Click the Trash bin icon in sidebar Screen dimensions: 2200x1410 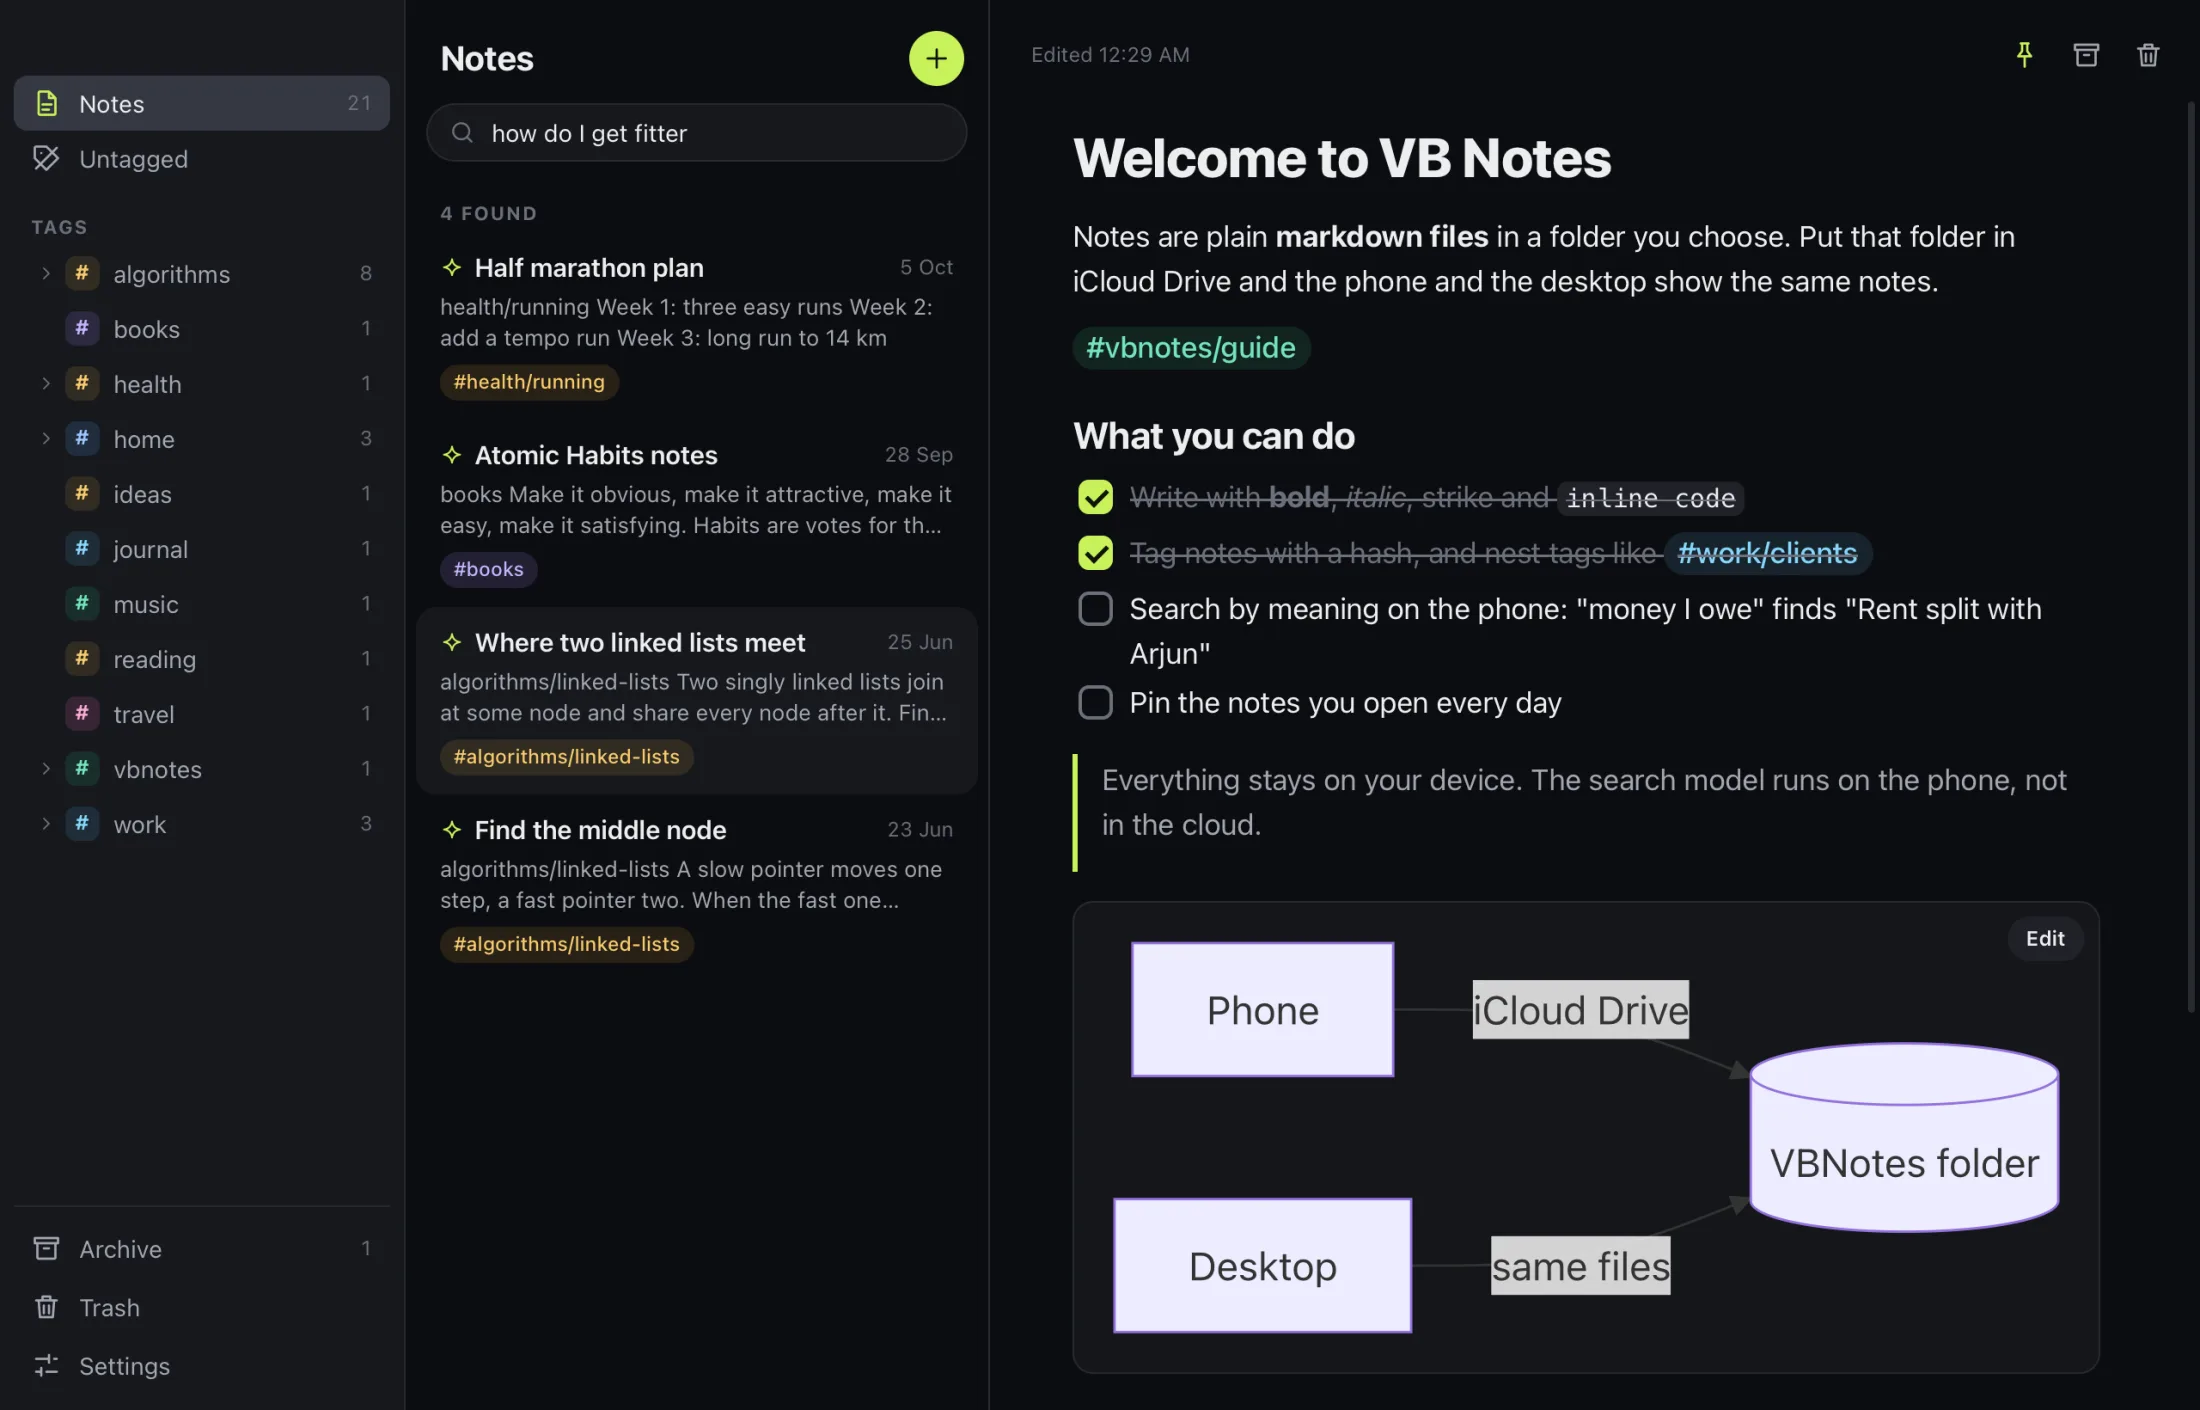coord(46,1307)
